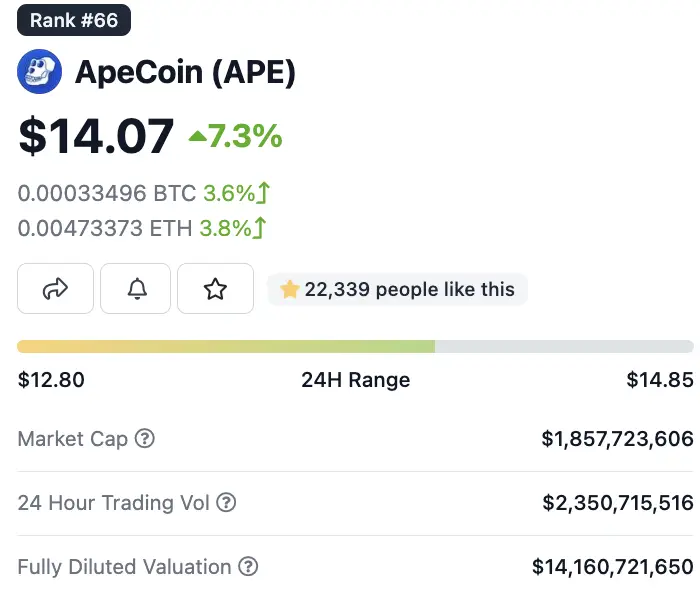Click the $14.85 range high value
Image resolution: width=700 pixels, height=592 pixels.
(x=659, y=380)
